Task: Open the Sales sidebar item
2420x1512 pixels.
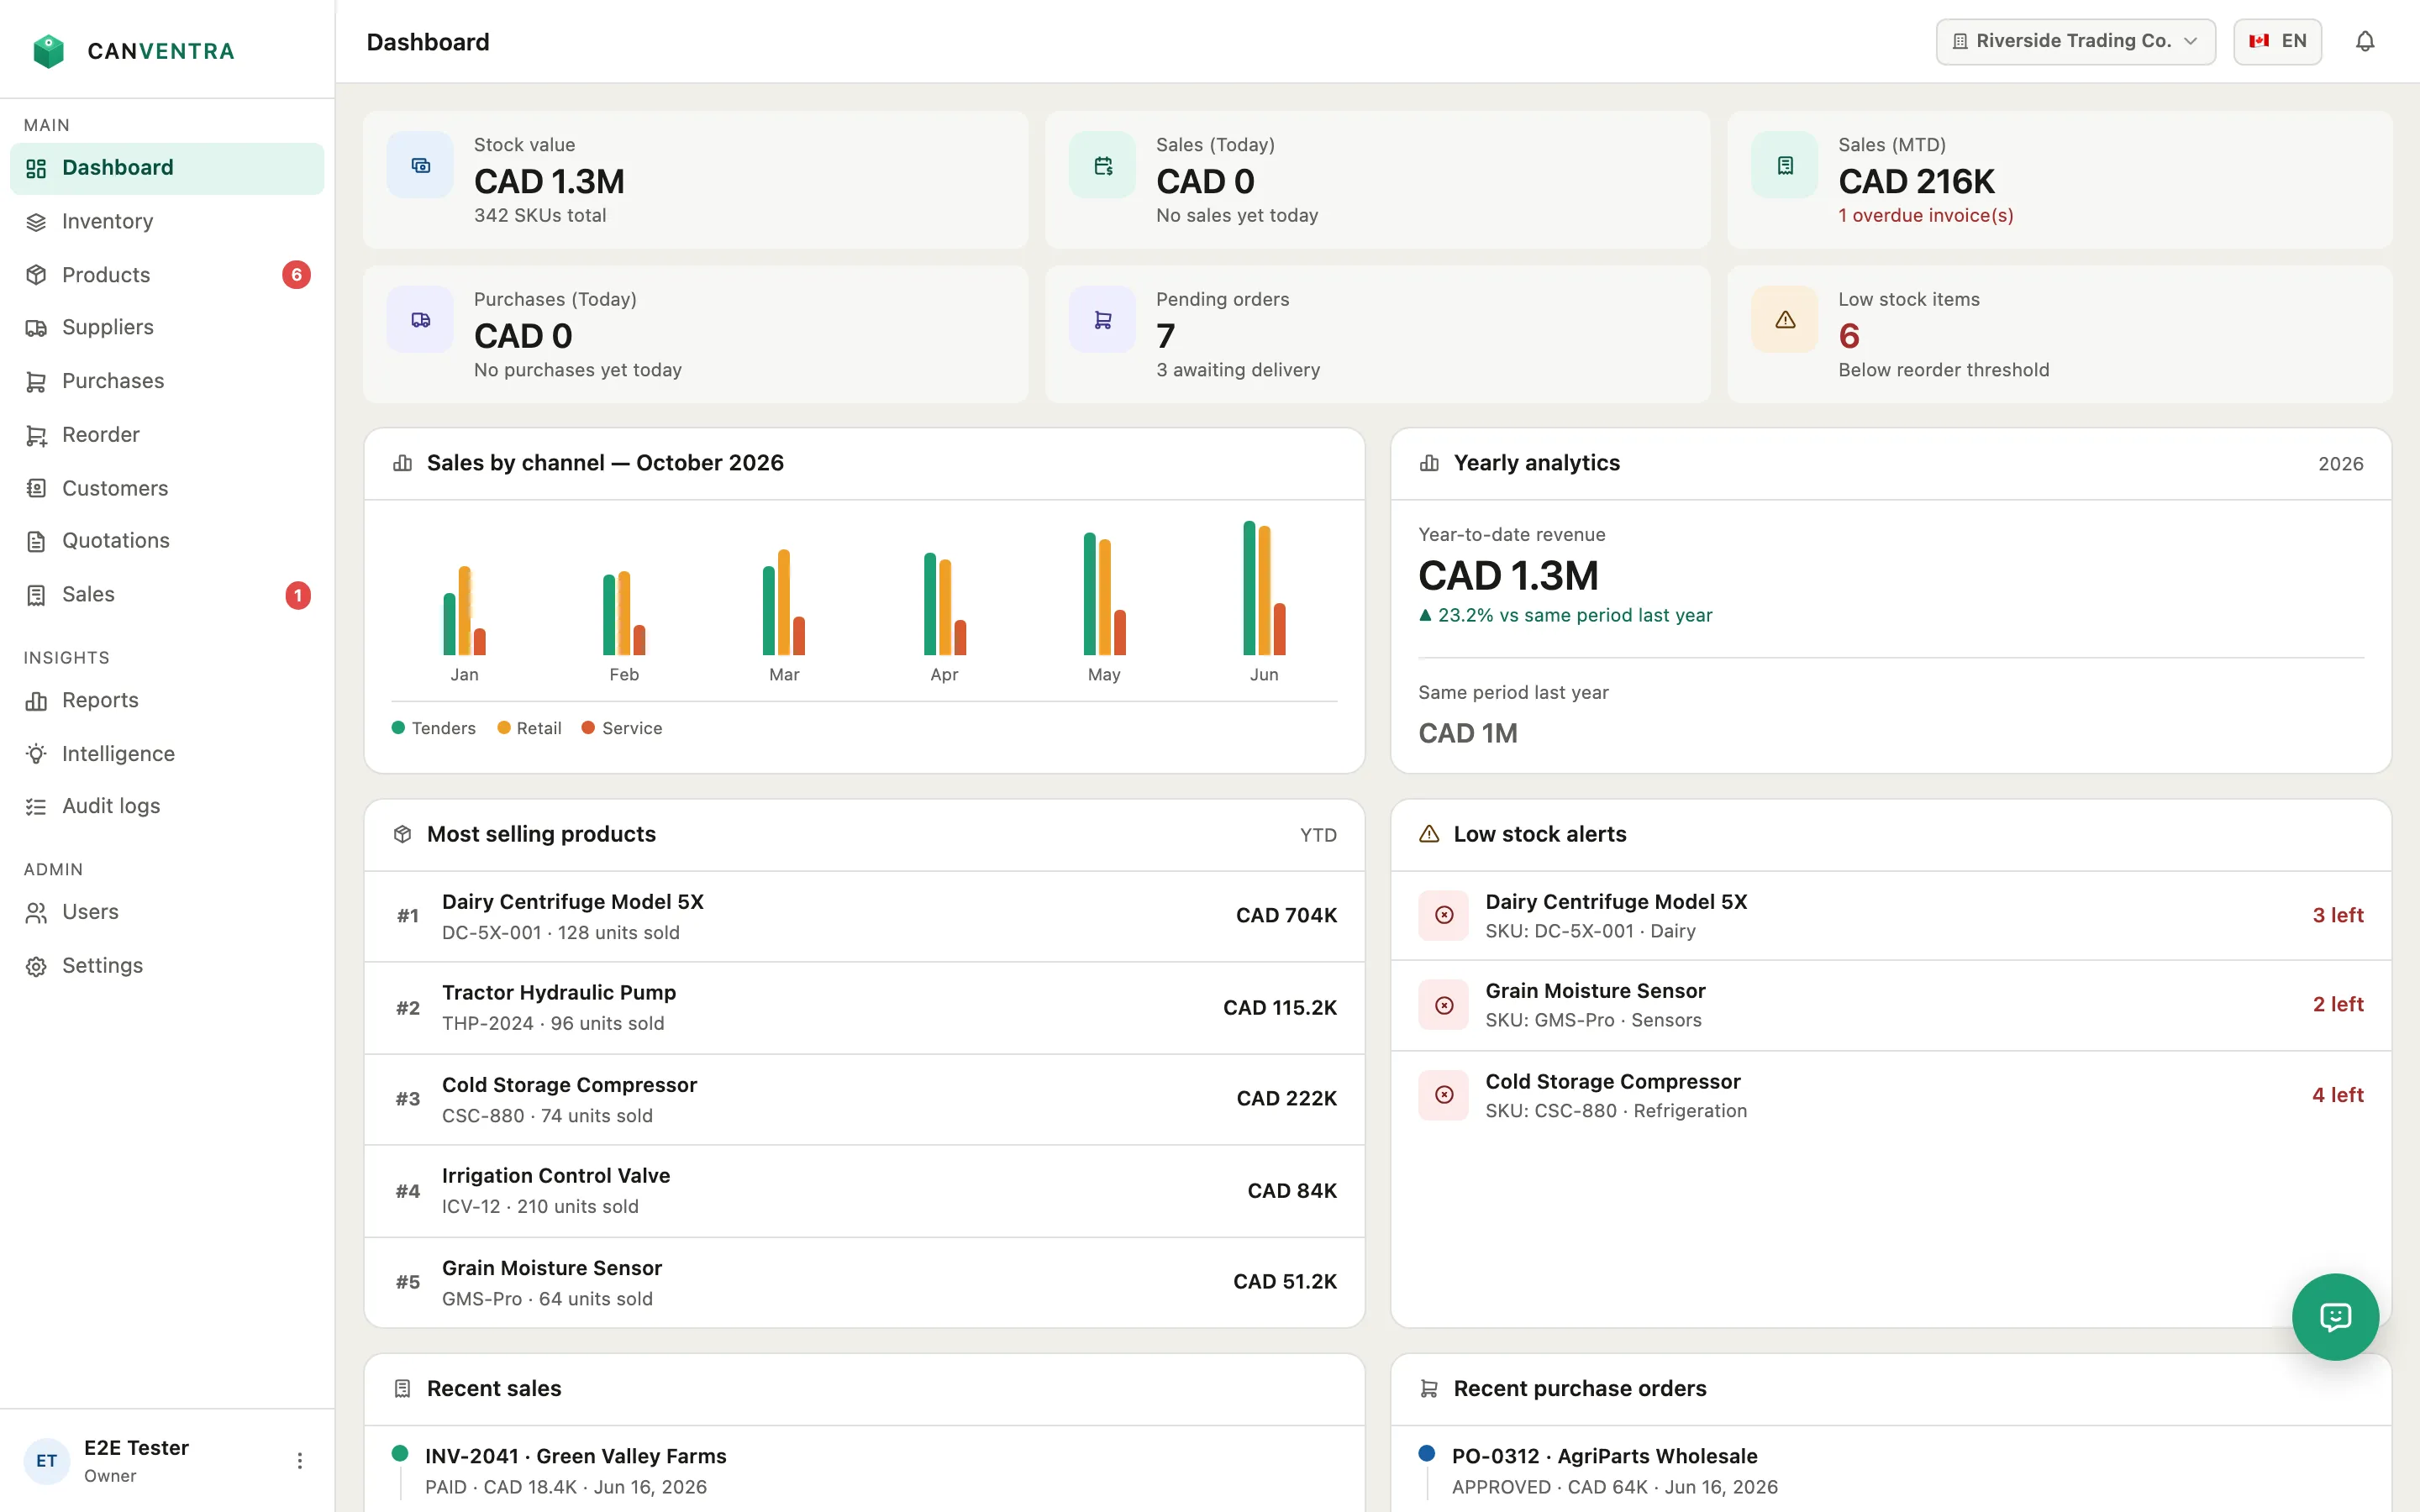Action: click(x=167, y=595)
